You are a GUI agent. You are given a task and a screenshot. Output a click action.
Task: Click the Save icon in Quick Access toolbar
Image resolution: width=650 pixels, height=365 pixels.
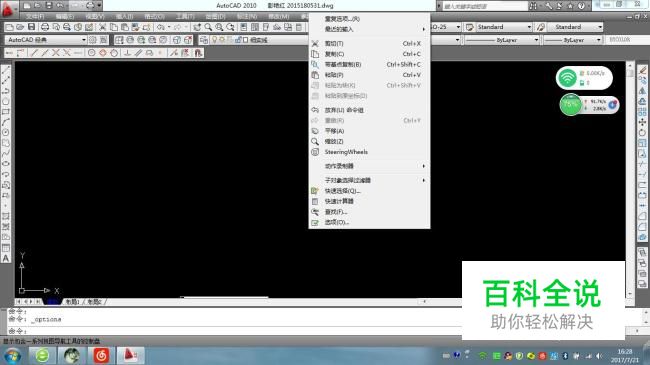[x=49, y=6]
